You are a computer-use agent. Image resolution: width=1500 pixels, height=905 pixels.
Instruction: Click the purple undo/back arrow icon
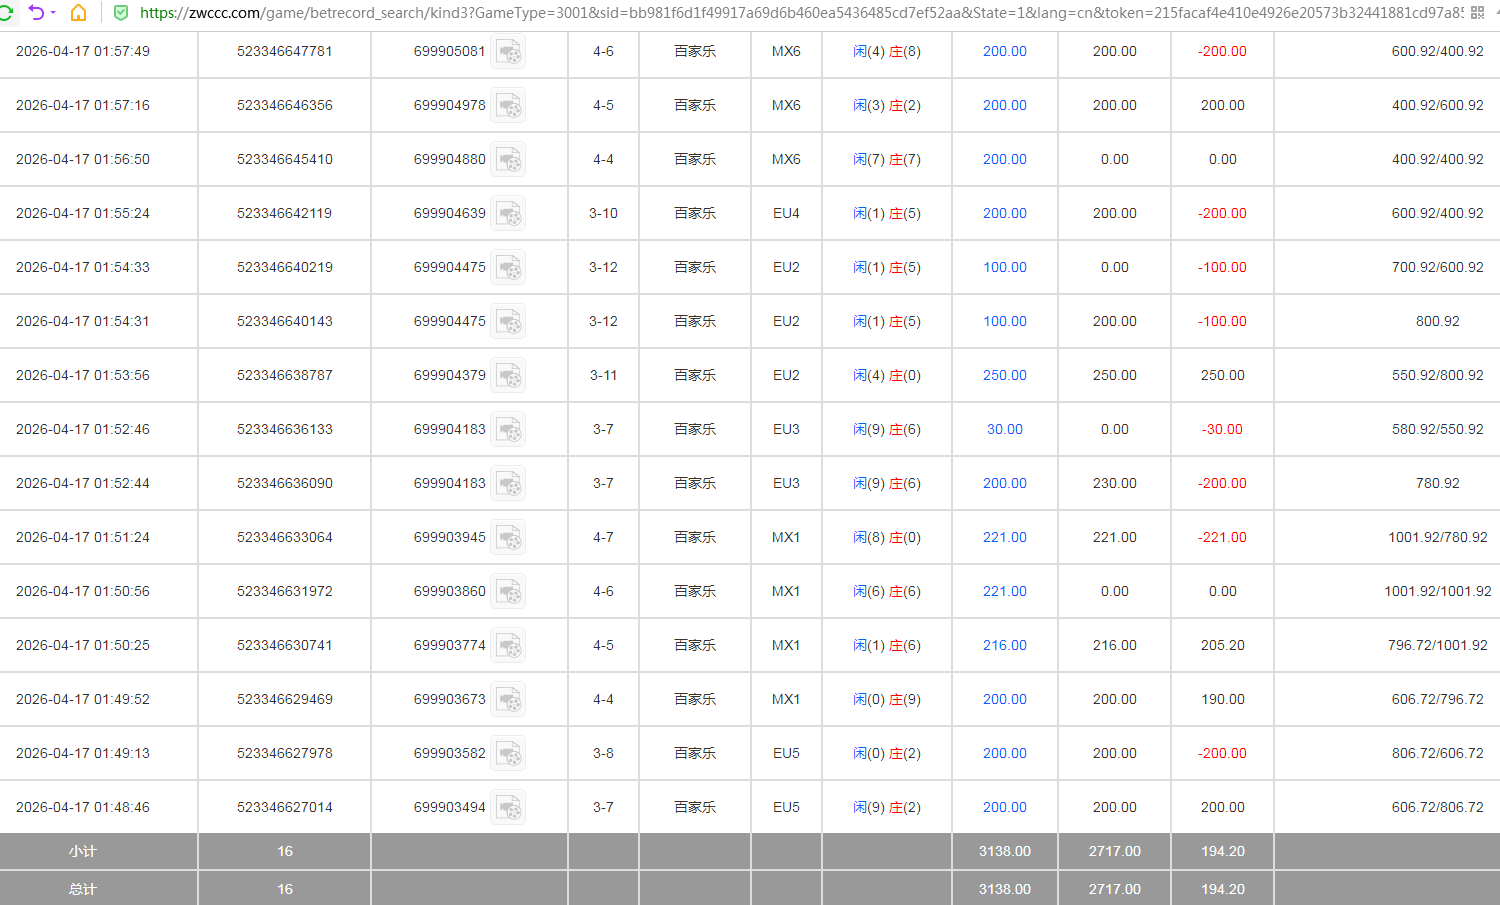point(36,13)
